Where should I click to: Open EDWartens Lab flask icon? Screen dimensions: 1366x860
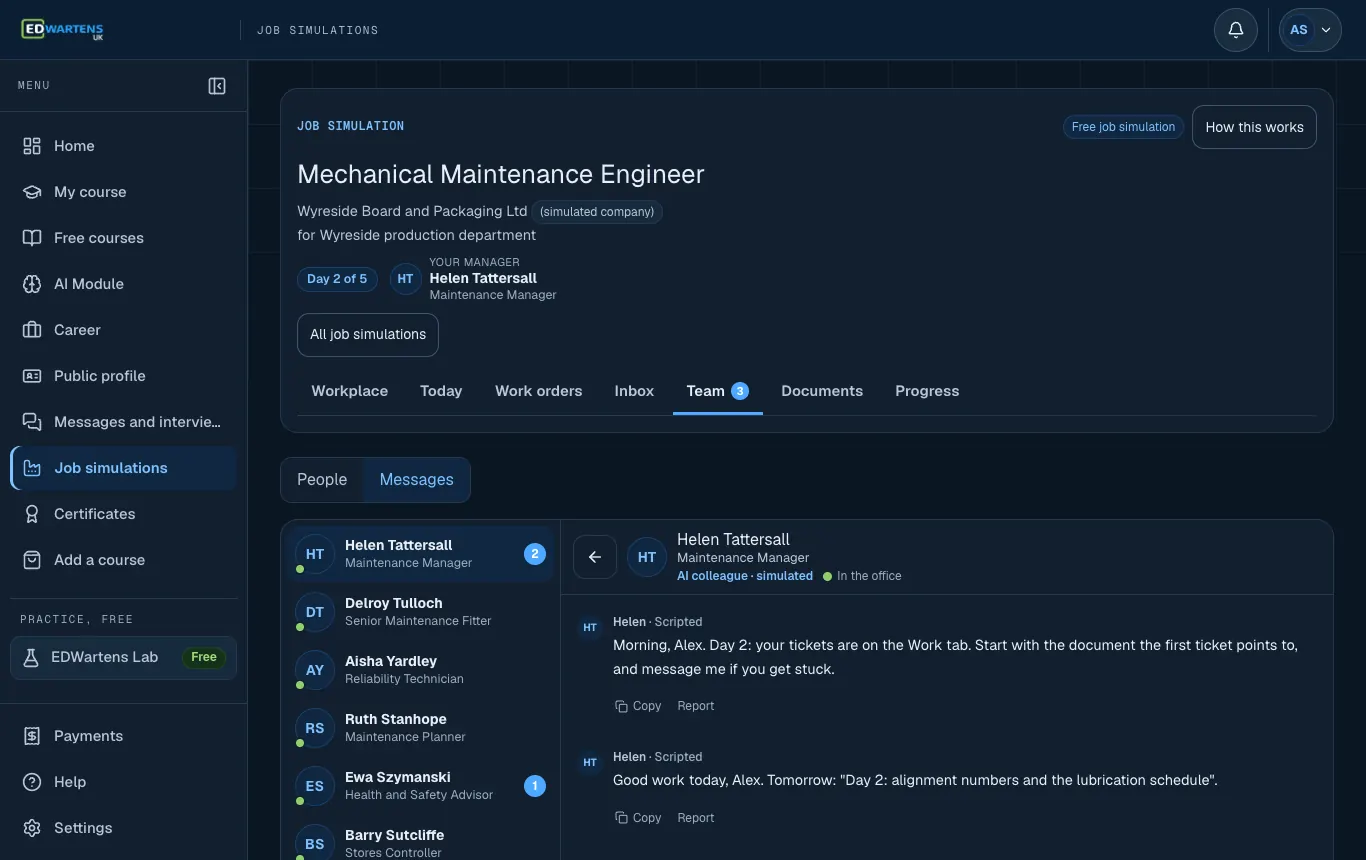coord(31,658)
